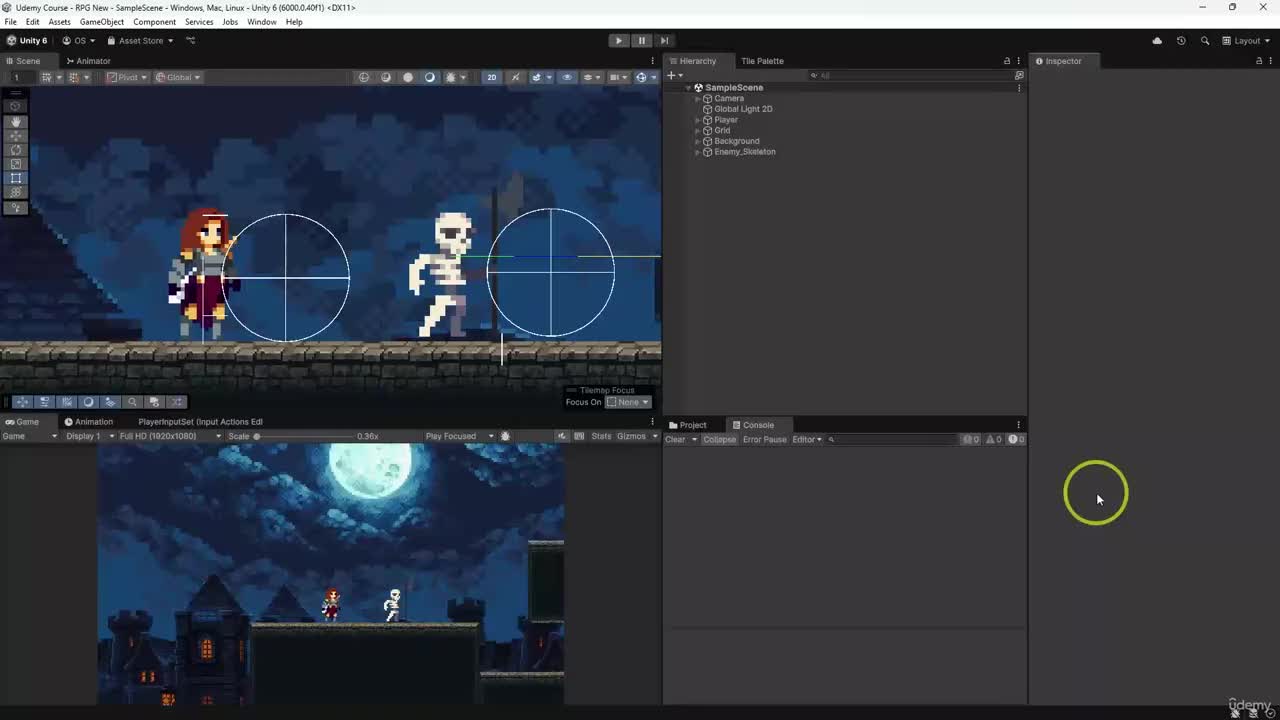
Task: Select the Hand view tool in Scene
Action: 16,121
